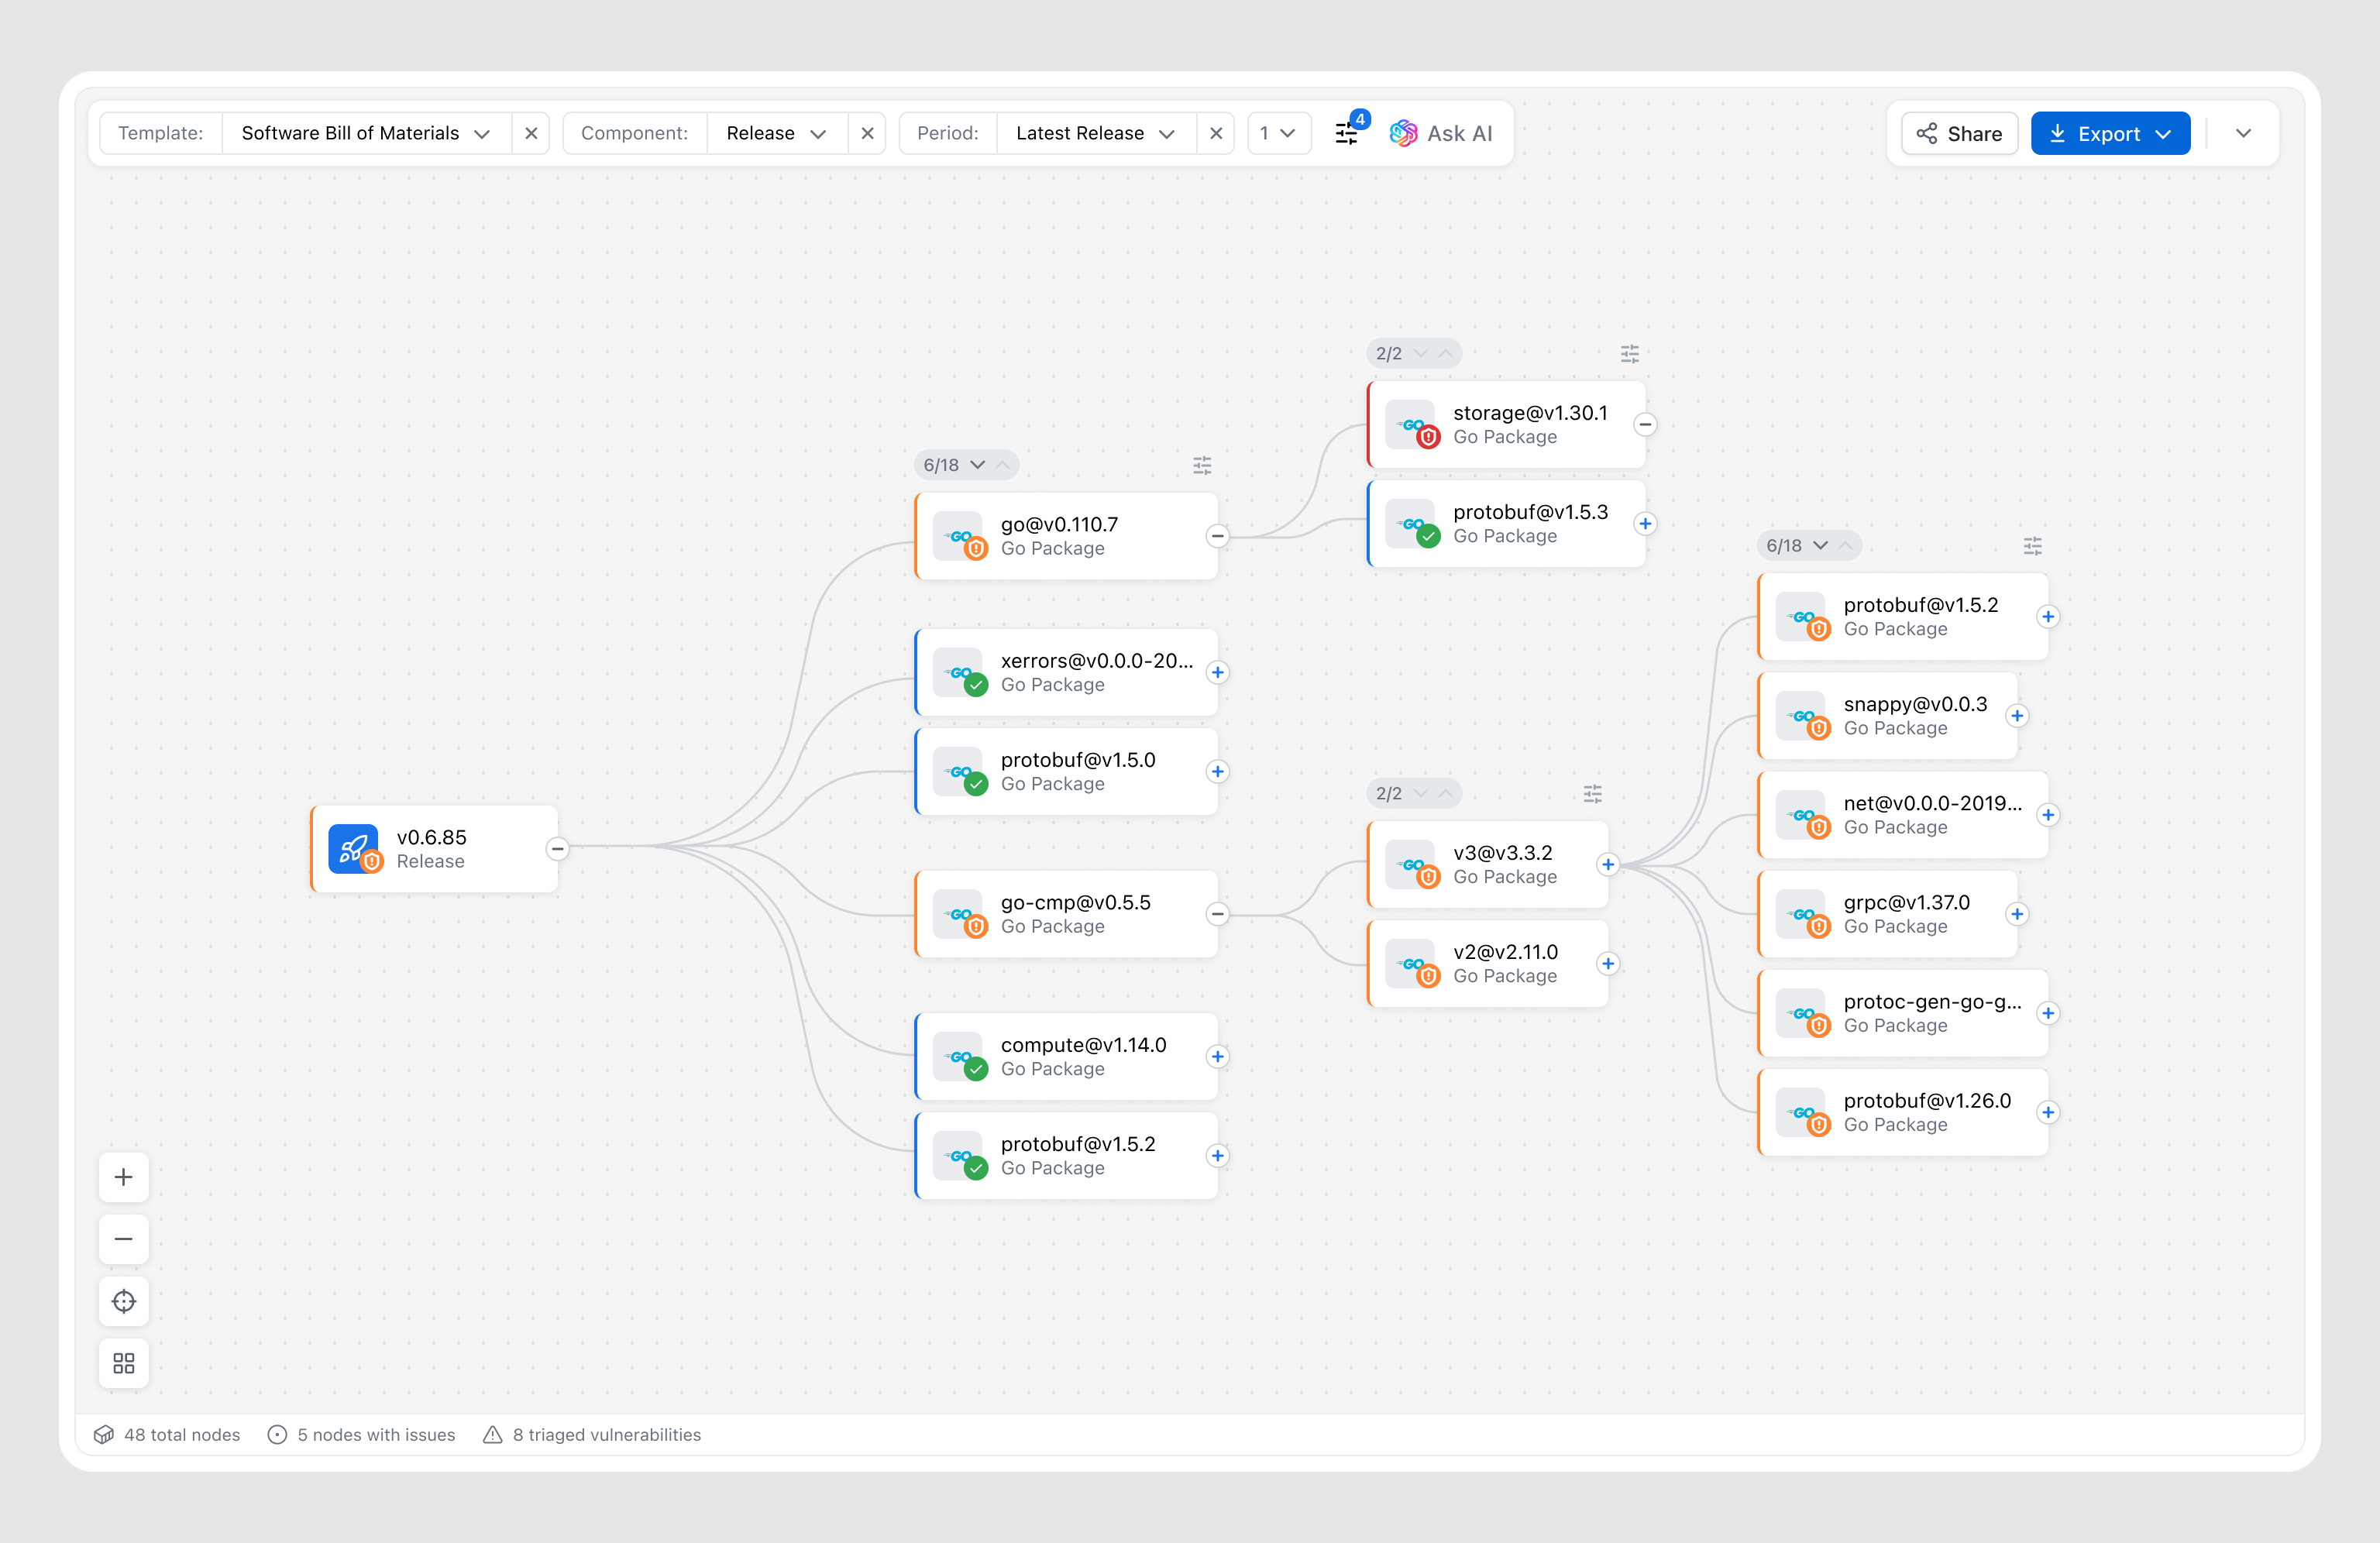Collapse the go-cmp@v0.5.5 node children
Image resolution: width=2380 pixels, height=1543 pixels.
coord(1217,914)
